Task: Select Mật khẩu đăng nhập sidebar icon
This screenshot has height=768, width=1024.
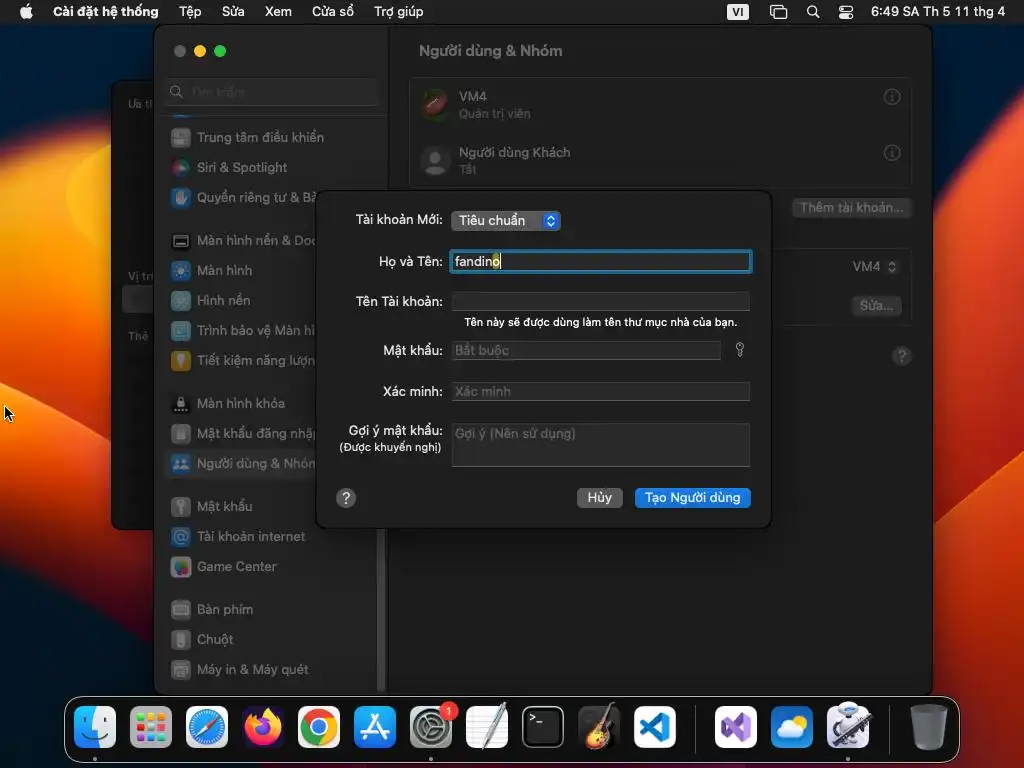Action: (181, 434)
